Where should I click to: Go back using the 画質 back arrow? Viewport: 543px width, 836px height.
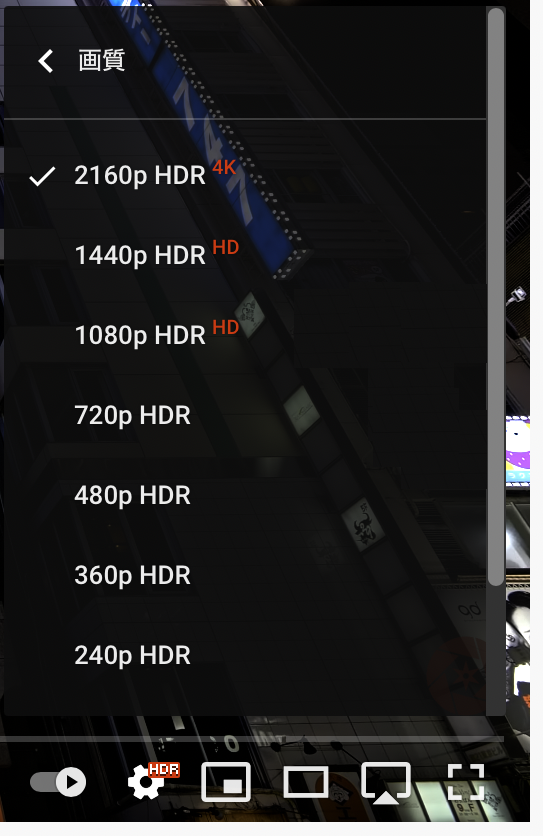[x=46, y=61]
